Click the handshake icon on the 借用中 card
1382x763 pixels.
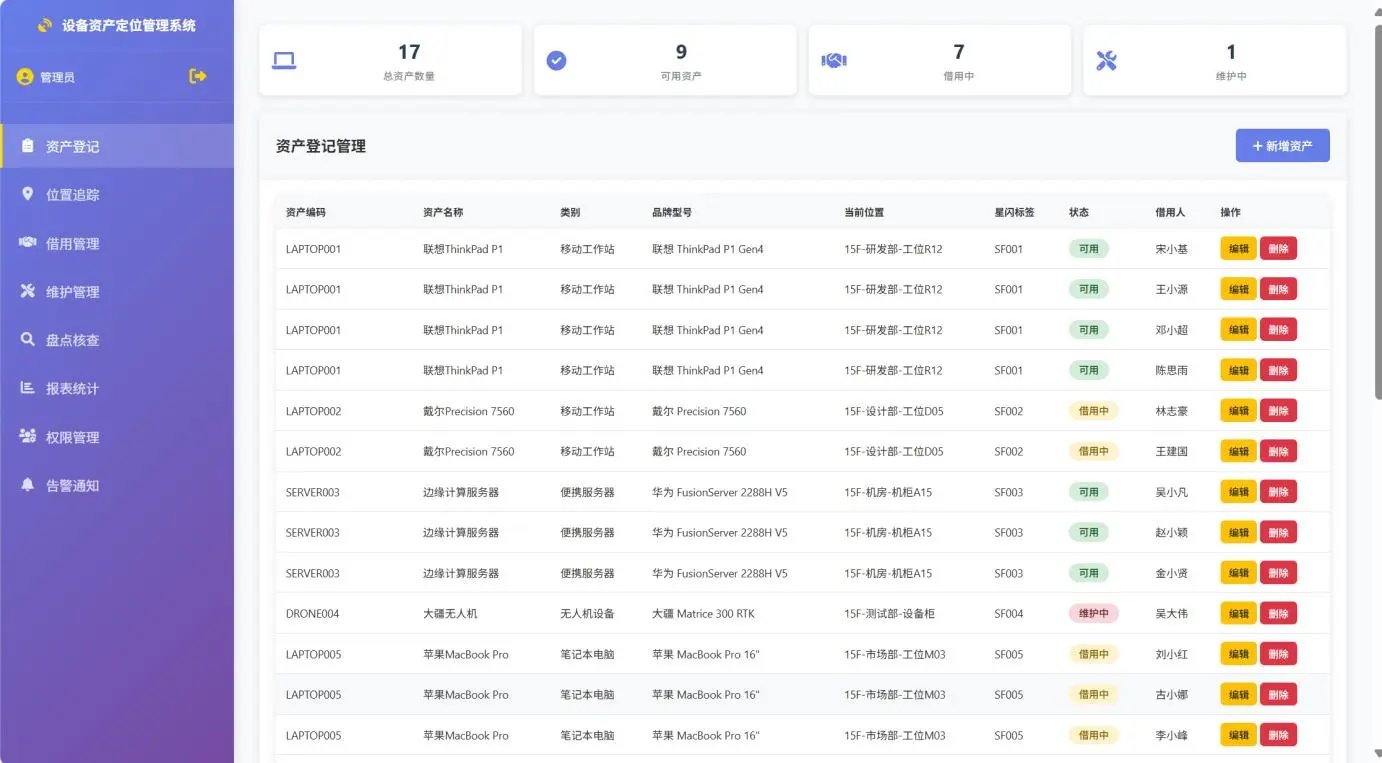pos(833,59)
